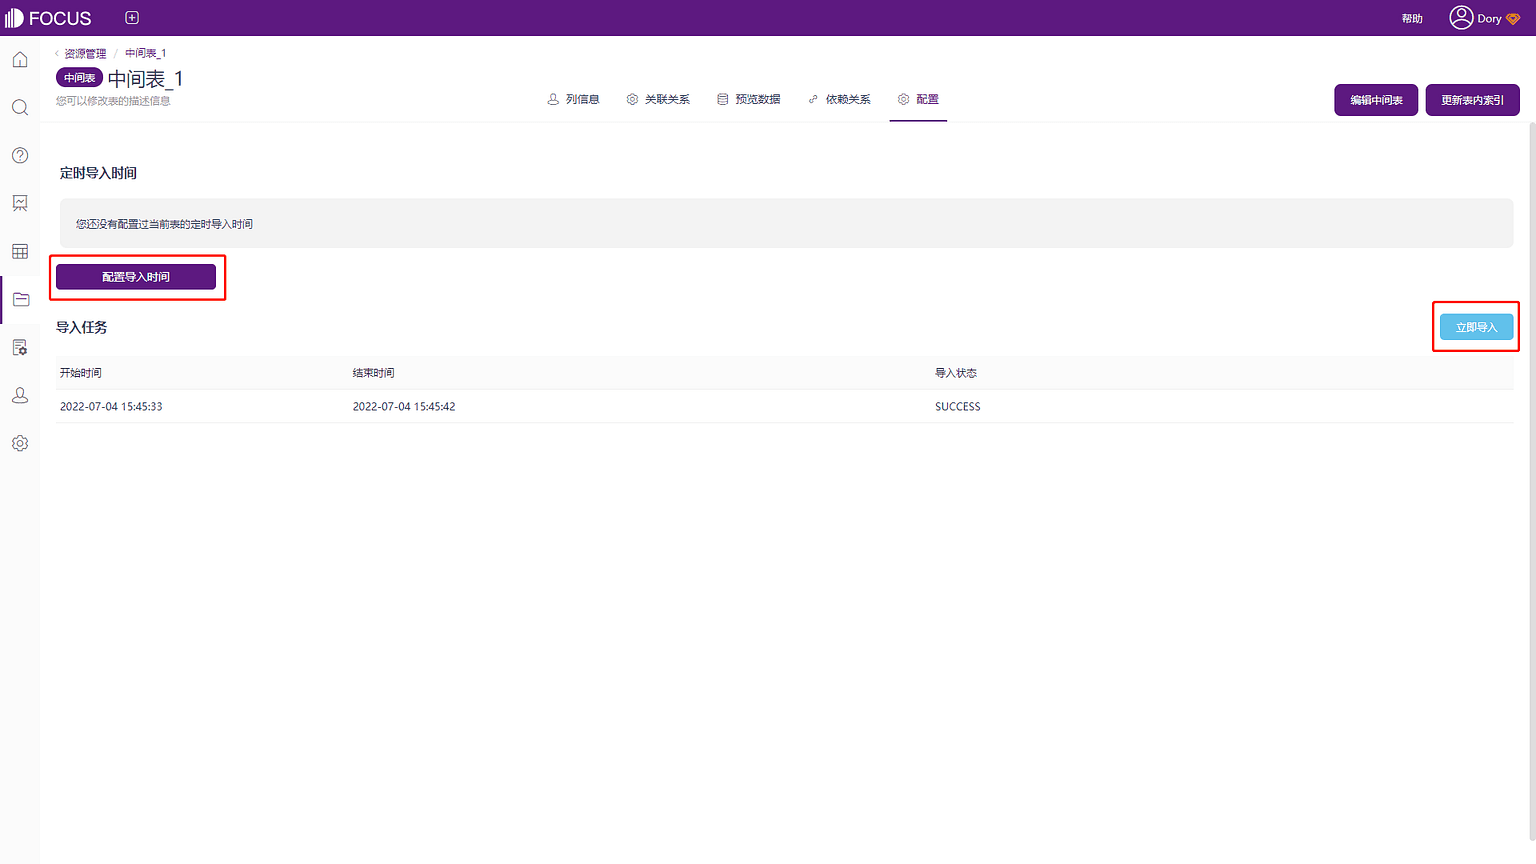Click the 导入状态 column header
1536x864 pixels.
(x=955, y=373)
